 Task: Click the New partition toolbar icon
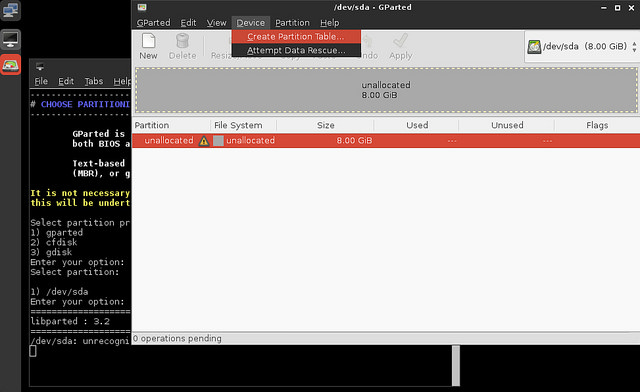click(148, 41)
